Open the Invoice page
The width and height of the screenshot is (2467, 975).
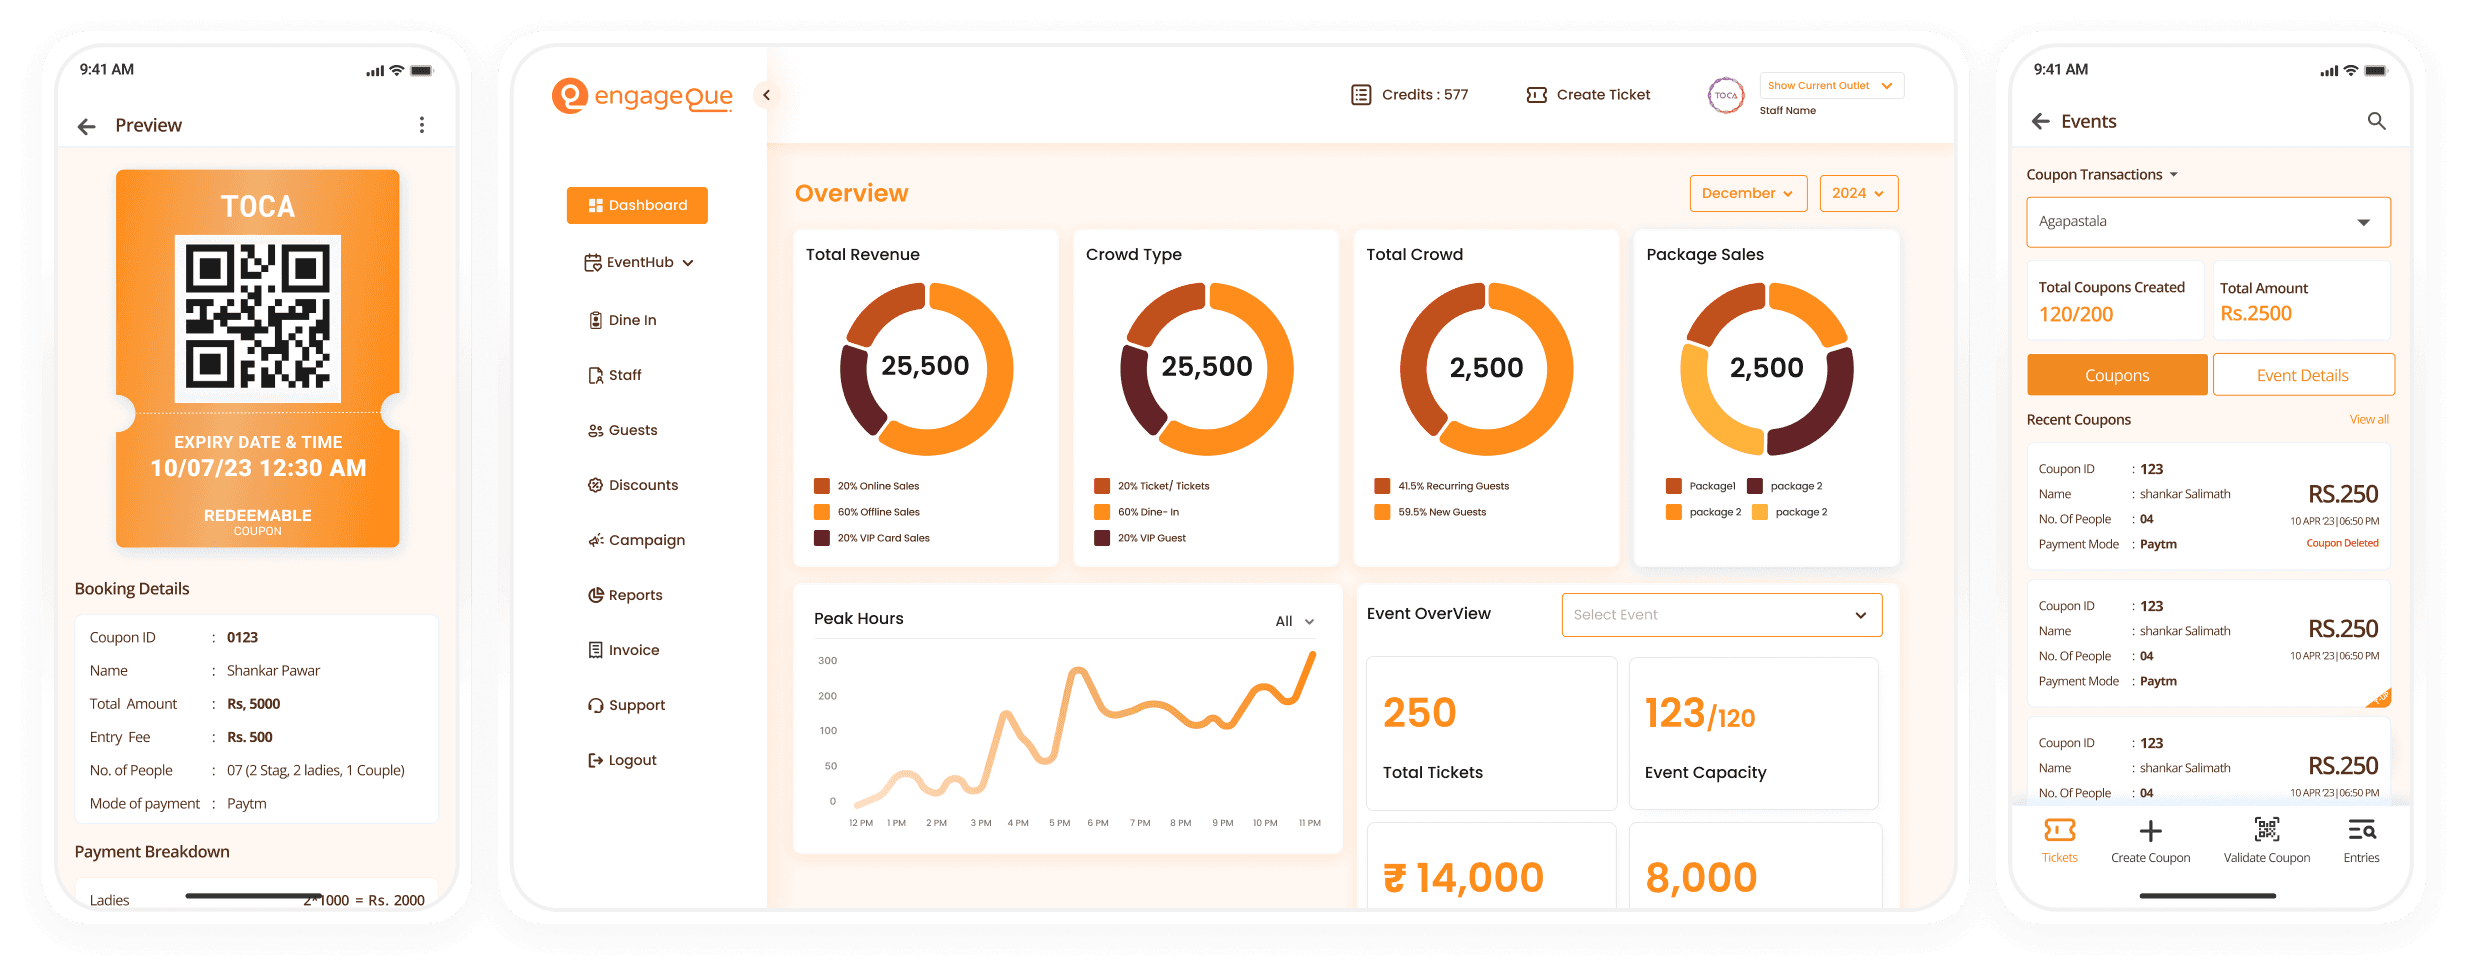[624, 650]
